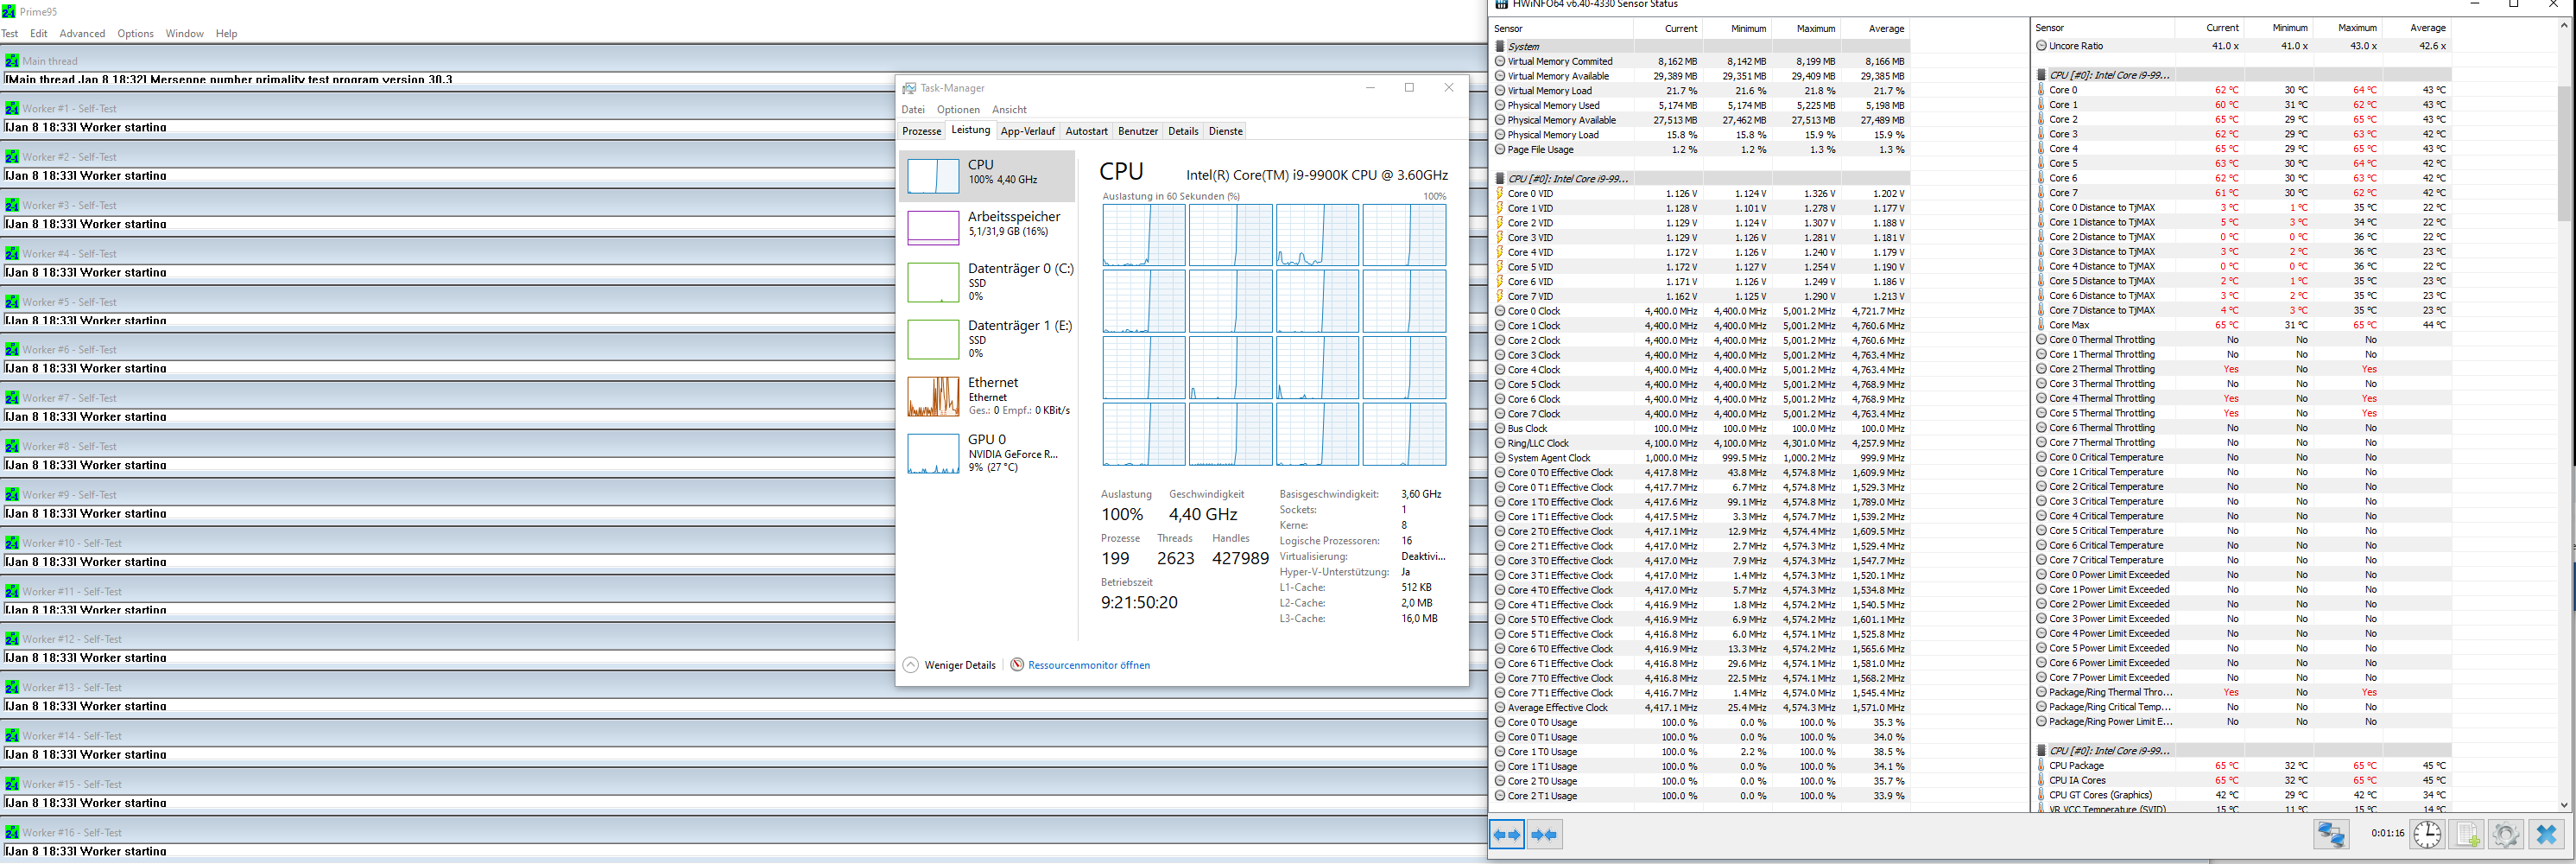Image resolution: width=2576 pixels, height=864 pixels.
Task: Select the Worker #5 - Self-Test window title
Action: coord(69,302)
